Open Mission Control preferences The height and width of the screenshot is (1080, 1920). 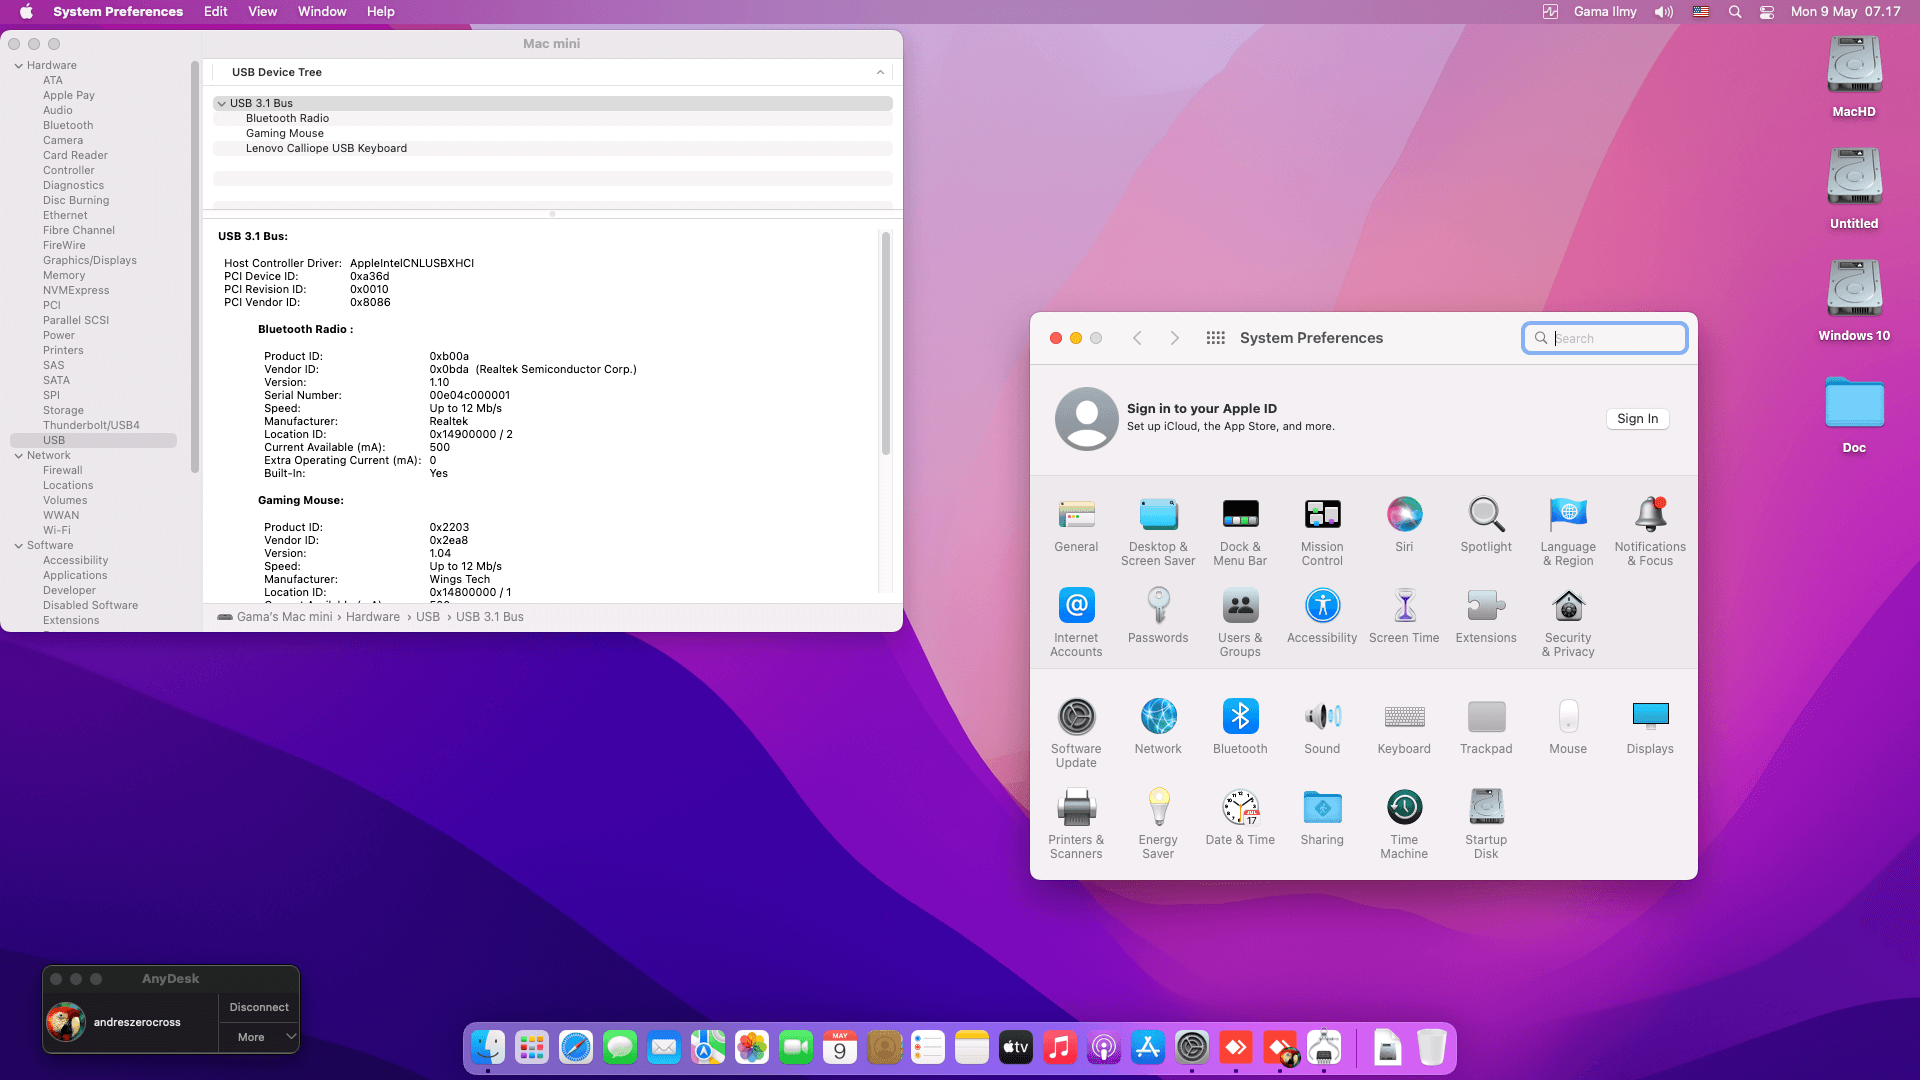tap(1322, 531)
